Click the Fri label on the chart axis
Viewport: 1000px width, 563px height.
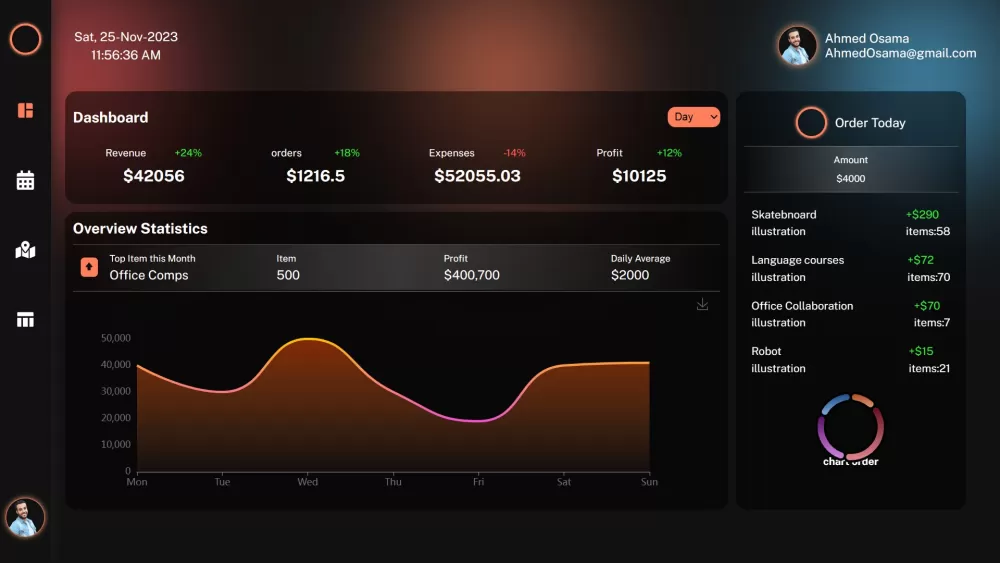pyautogui.click(x=478, y=482)
